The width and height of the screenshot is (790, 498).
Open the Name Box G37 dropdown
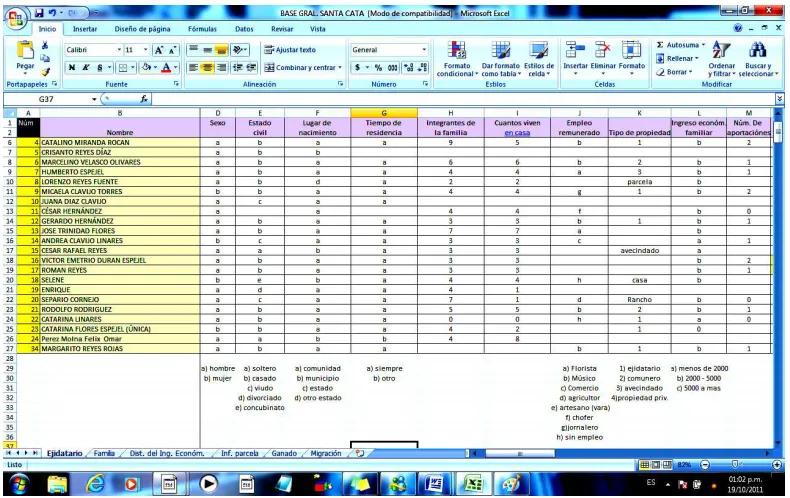click(94, 99)
